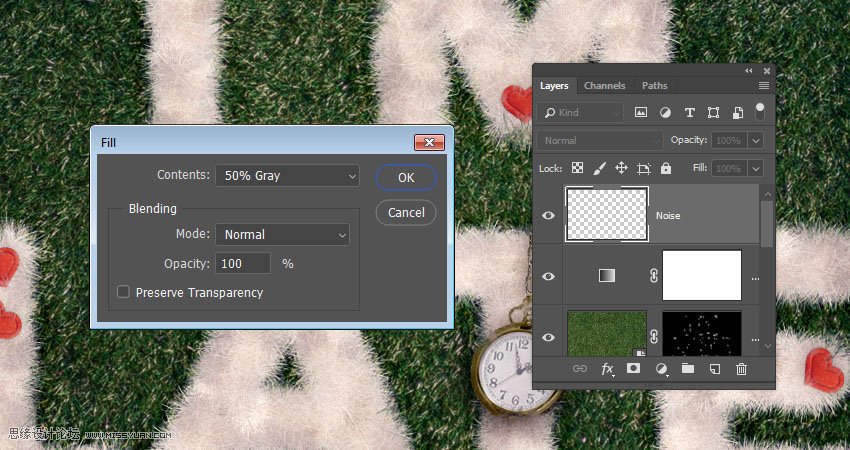Open the layer style fx menu
Image resolution: width=850 pixels, height=450 pixels.
(607, 369)
